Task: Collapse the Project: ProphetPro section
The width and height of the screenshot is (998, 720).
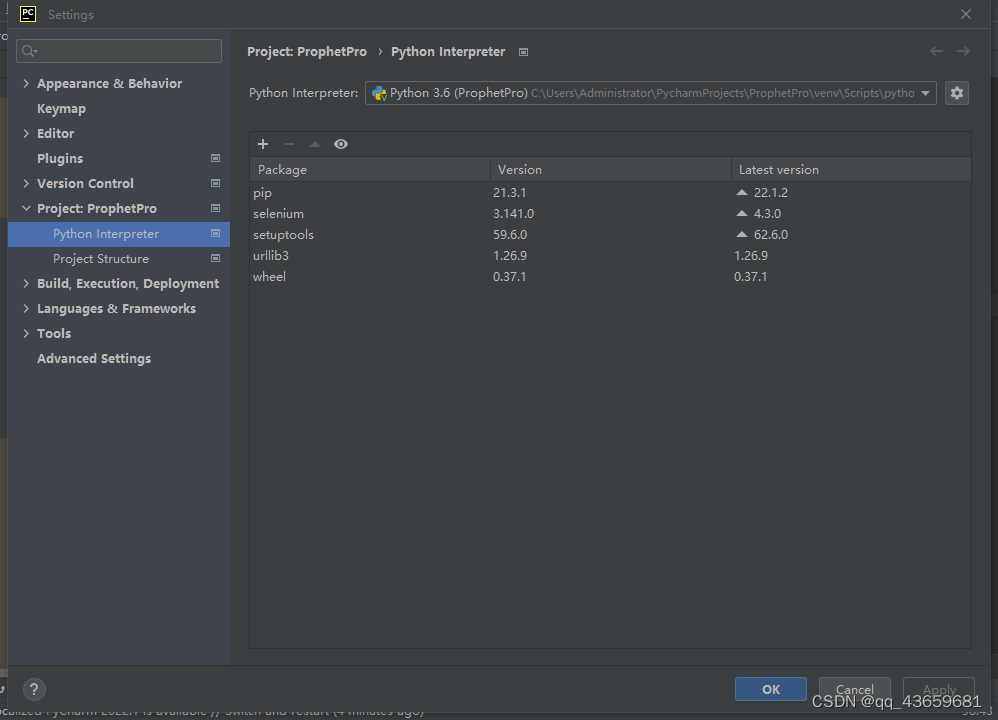Action: (26, 208)
